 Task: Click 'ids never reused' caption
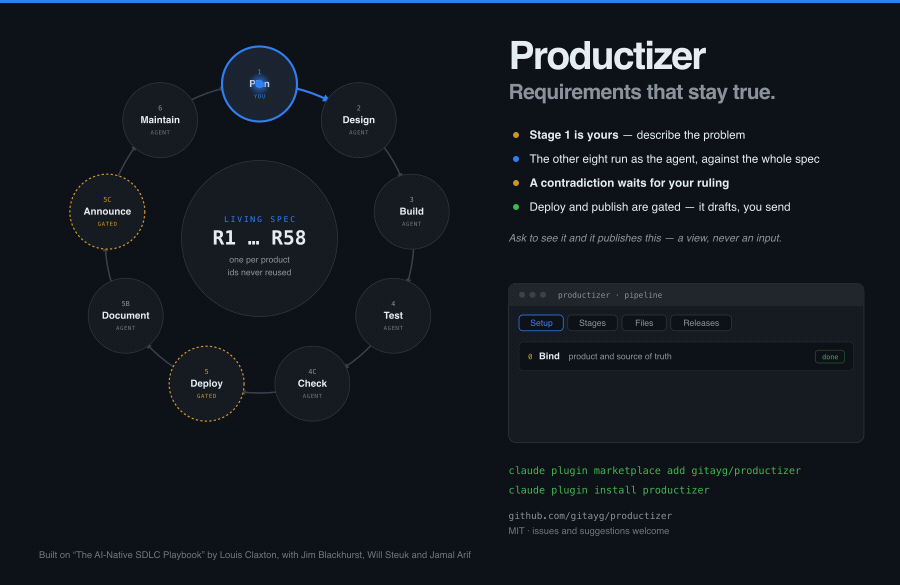259,273
